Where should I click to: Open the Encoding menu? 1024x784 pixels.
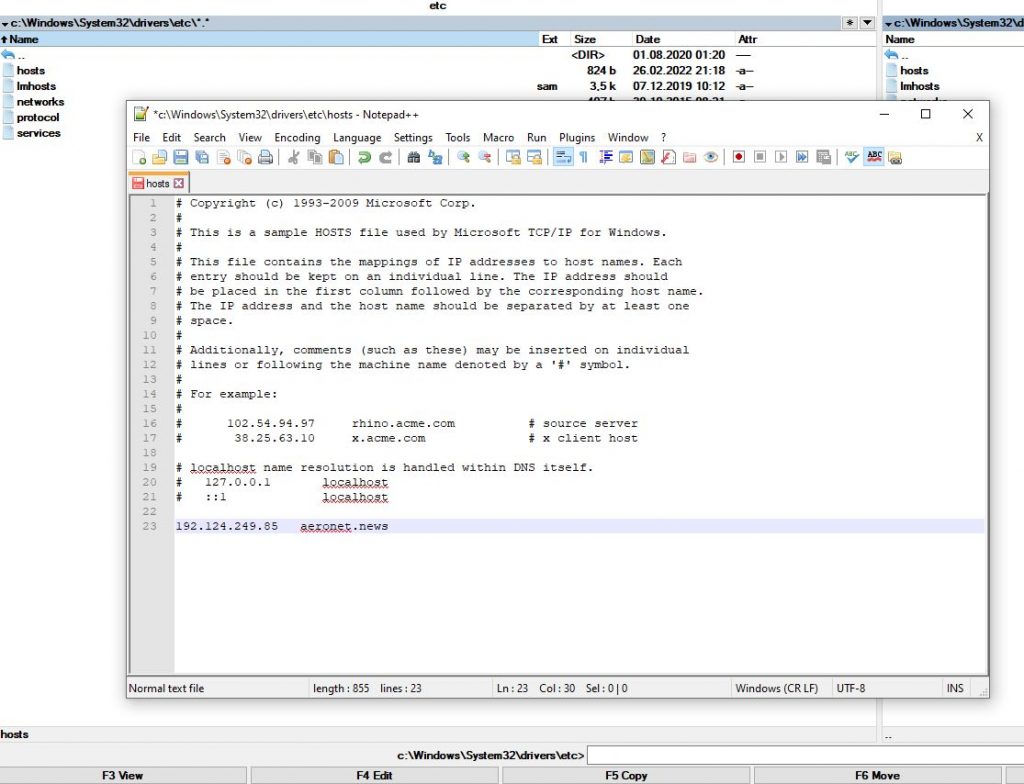[x=297, y=138]
